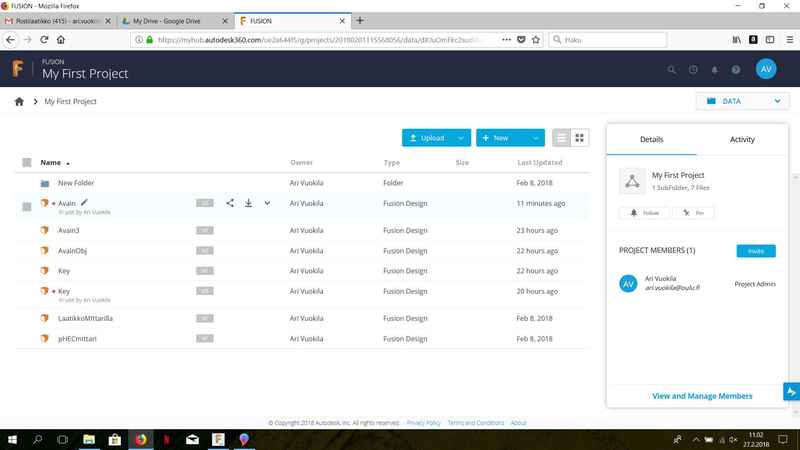Switch to the Gmail Postilaatikko browser tab
Screen dimensions: 800x450
coord(57,21)
